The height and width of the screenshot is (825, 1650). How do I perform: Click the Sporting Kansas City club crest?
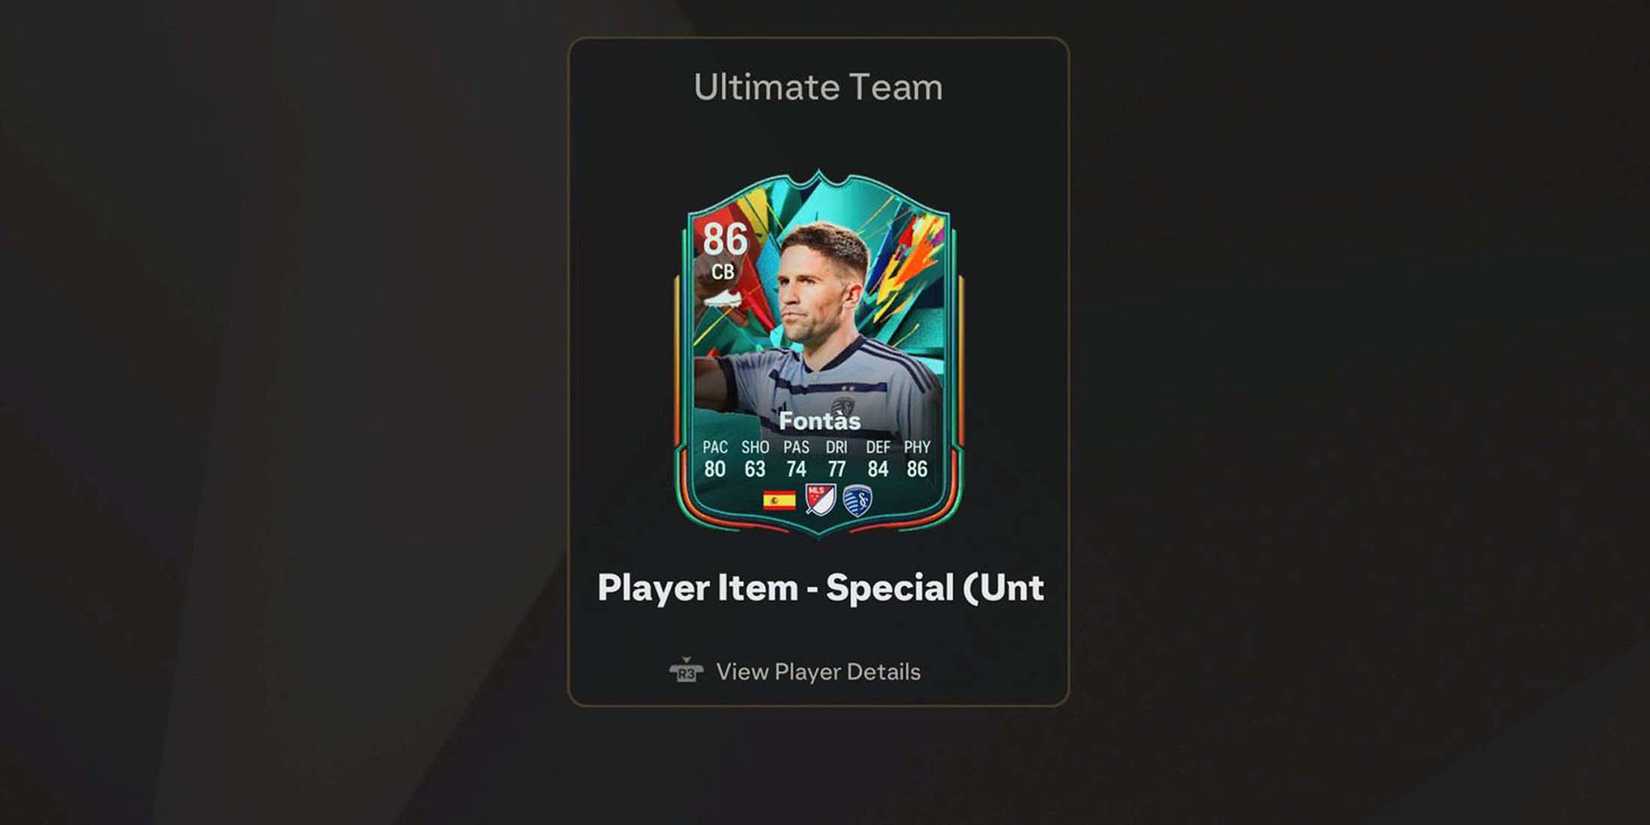click(857, 500)
